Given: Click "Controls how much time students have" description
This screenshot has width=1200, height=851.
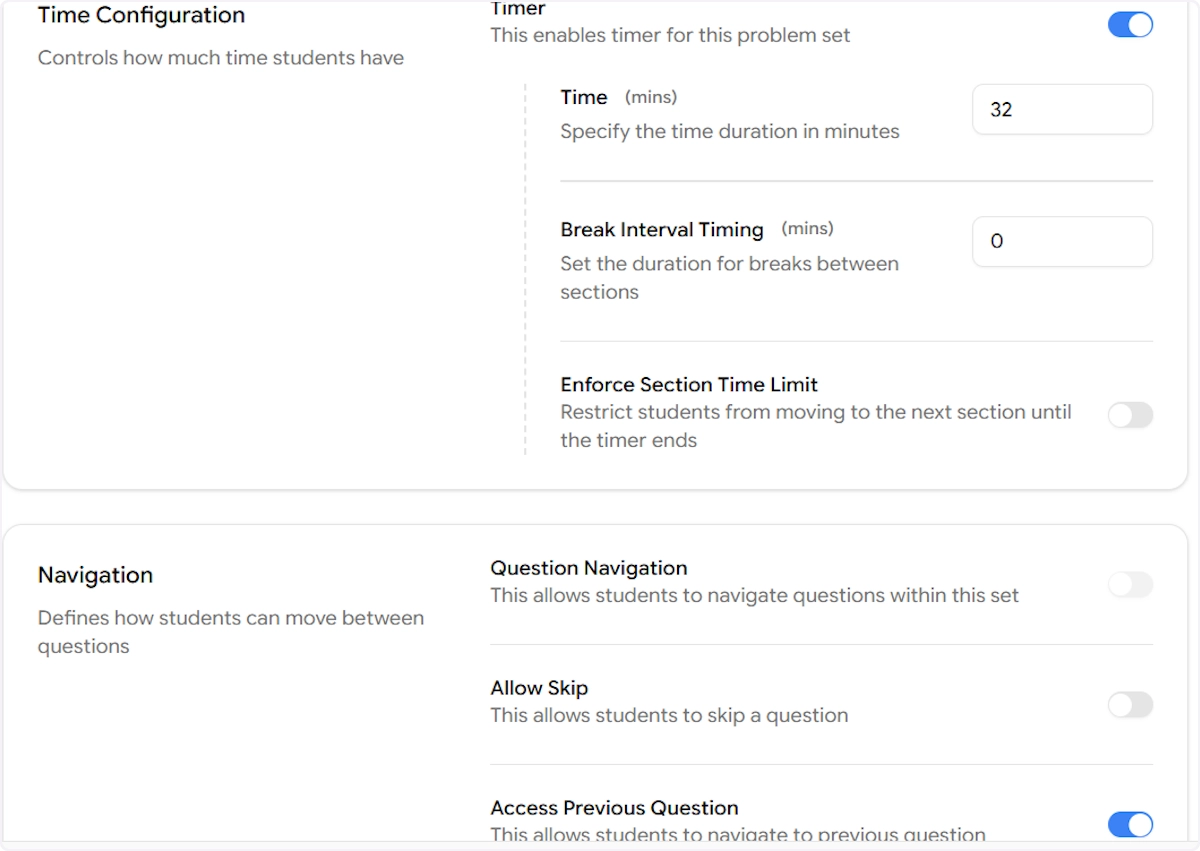Looking at the screenshot, I should [221, 58].
